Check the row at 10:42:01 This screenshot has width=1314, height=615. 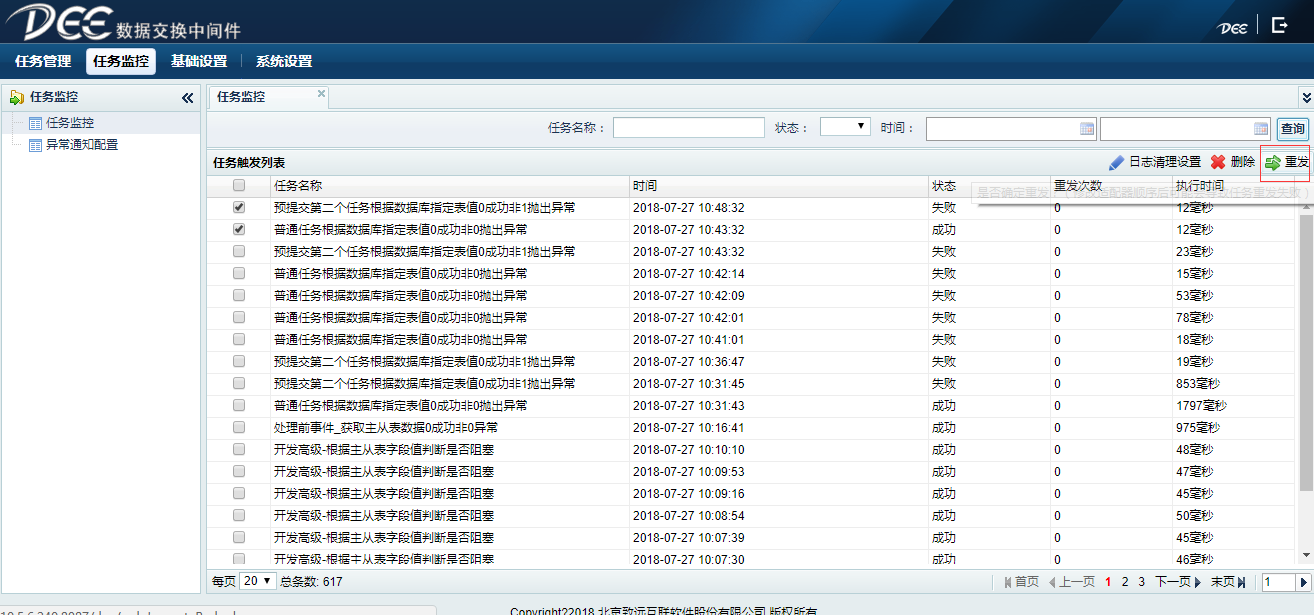[x=239, y=318]
